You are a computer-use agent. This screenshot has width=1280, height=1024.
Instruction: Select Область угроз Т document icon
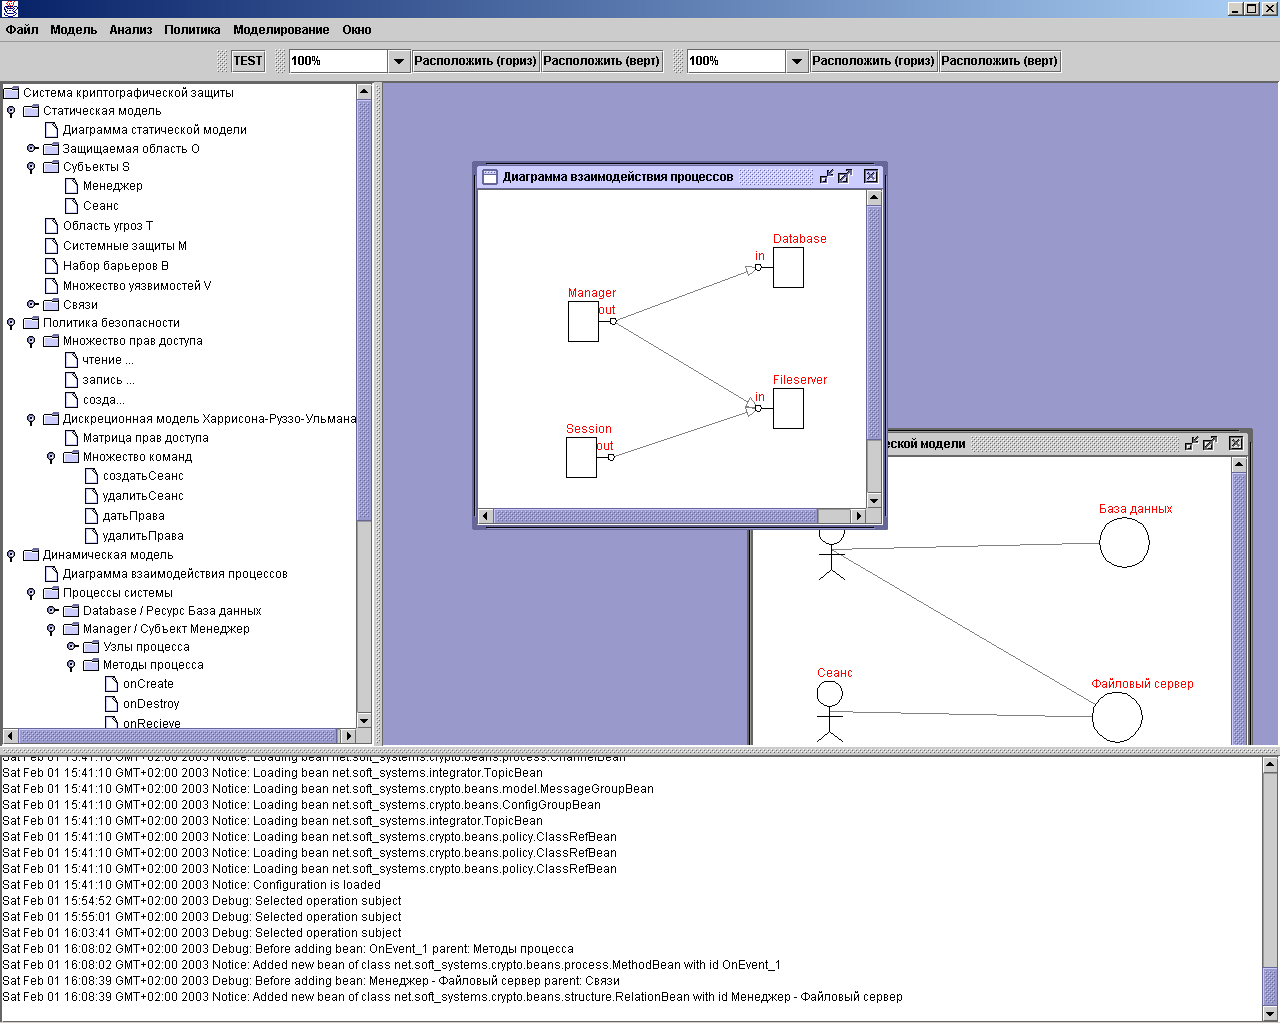click(x=52, y=225)
